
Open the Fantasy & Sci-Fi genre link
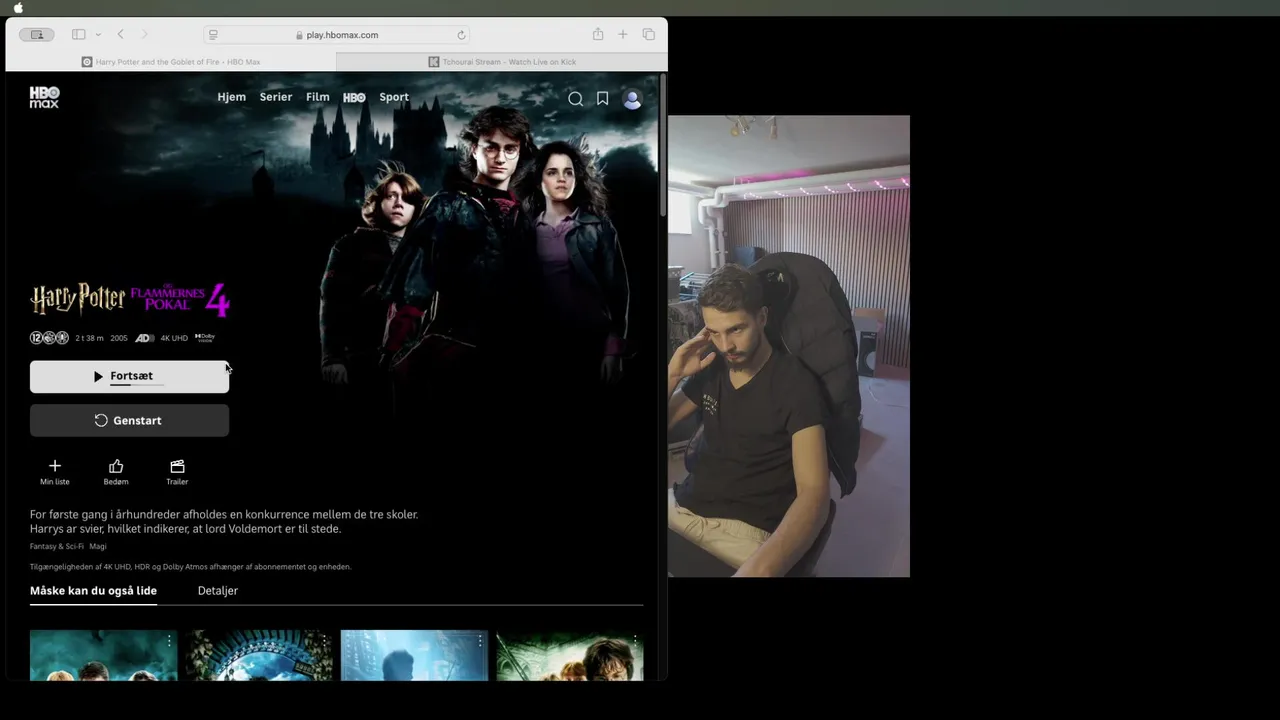(57, 547)
